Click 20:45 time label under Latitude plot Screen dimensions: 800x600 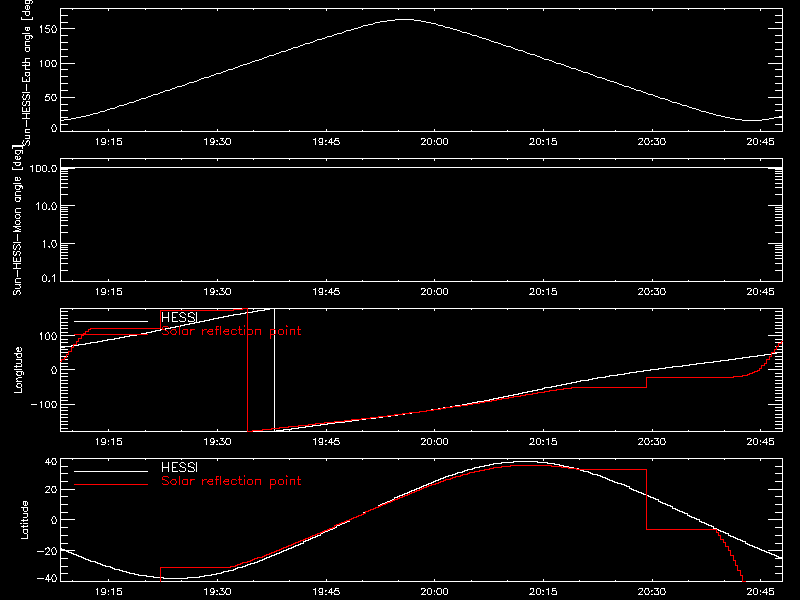(760, 592)
